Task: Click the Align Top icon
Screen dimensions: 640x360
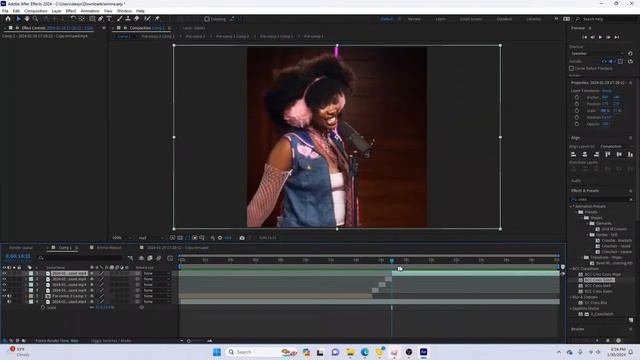Action: [x=608, y=154]
